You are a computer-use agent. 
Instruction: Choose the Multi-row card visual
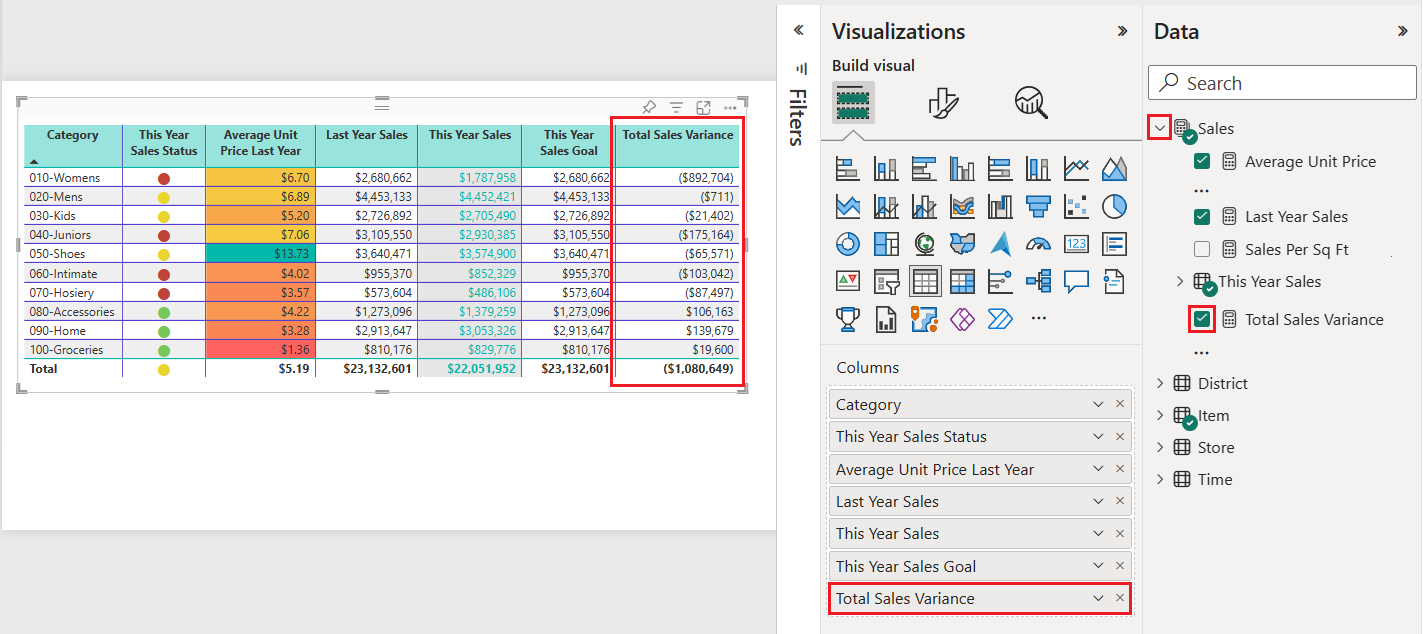click(1114, 244)
